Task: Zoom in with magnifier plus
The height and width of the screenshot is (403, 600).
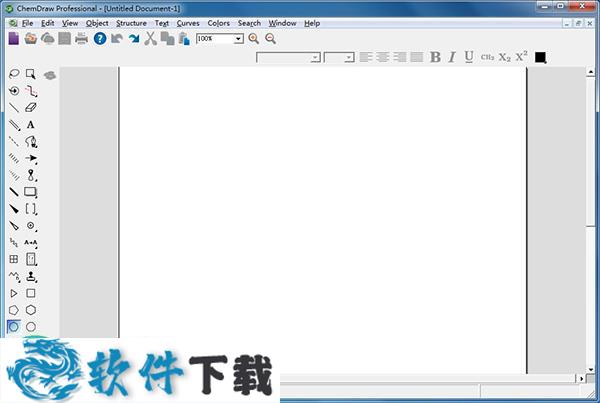Action: [253, 39]
